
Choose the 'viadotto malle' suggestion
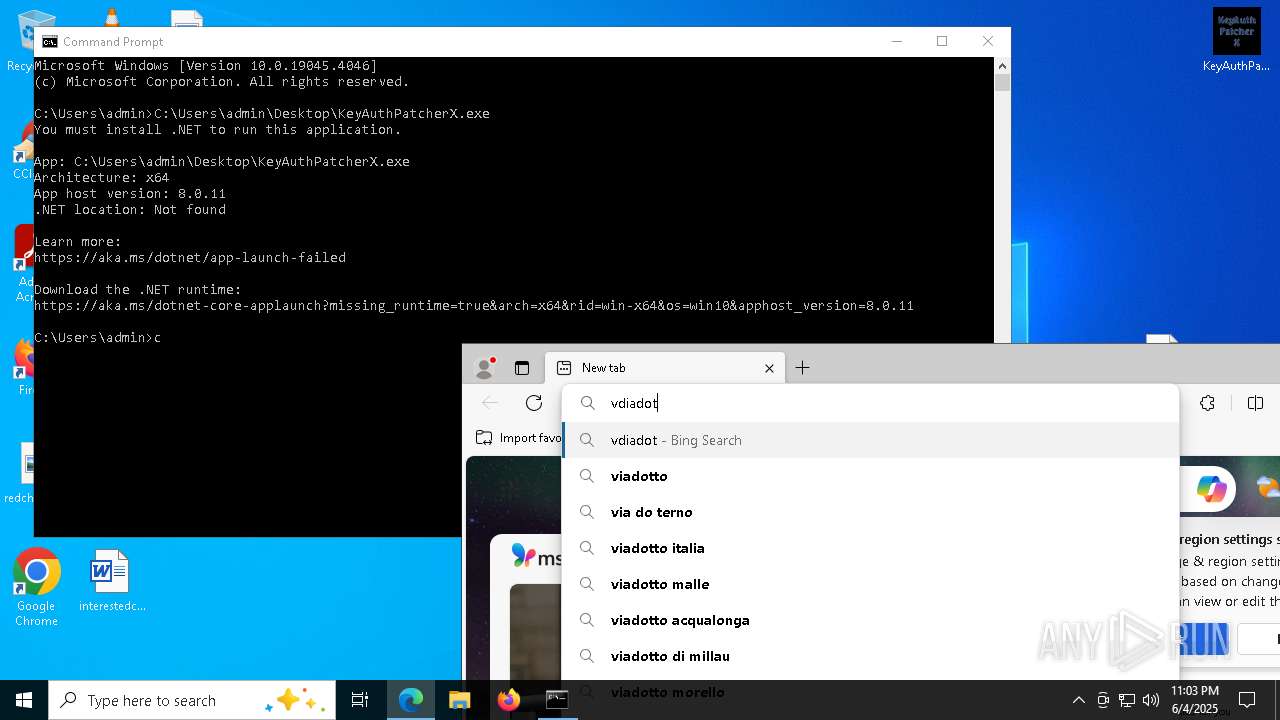[x=870, y=584]
